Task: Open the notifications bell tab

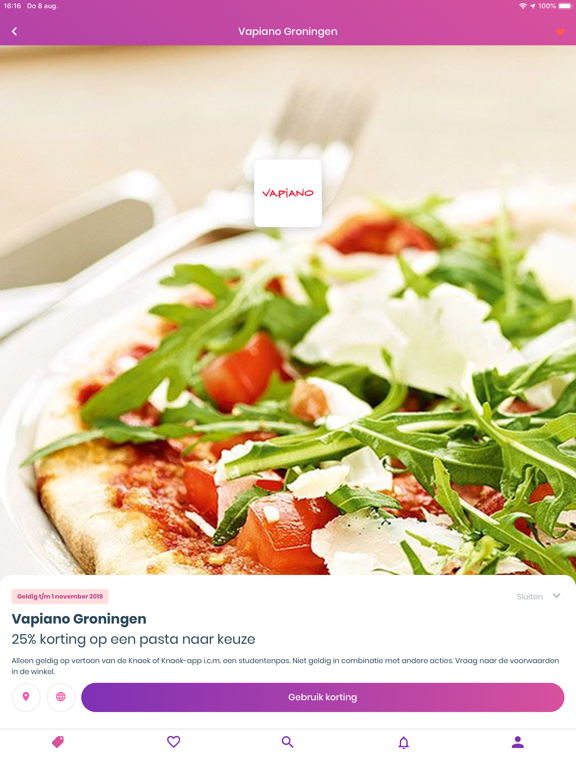Action: [x=403, y=743]
